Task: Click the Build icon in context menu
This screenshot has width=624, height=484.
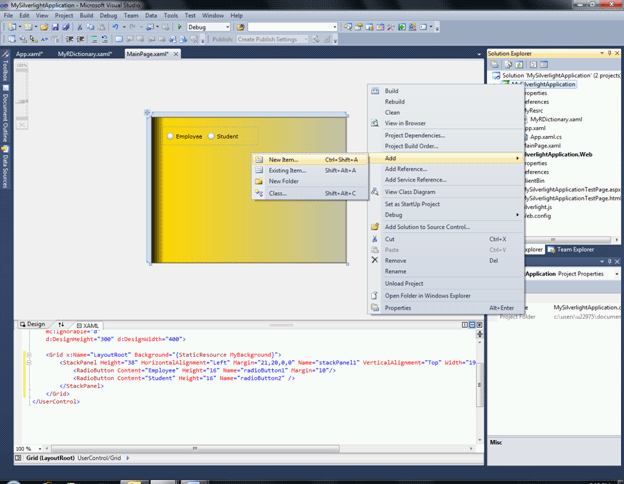Action: point(375,90)
